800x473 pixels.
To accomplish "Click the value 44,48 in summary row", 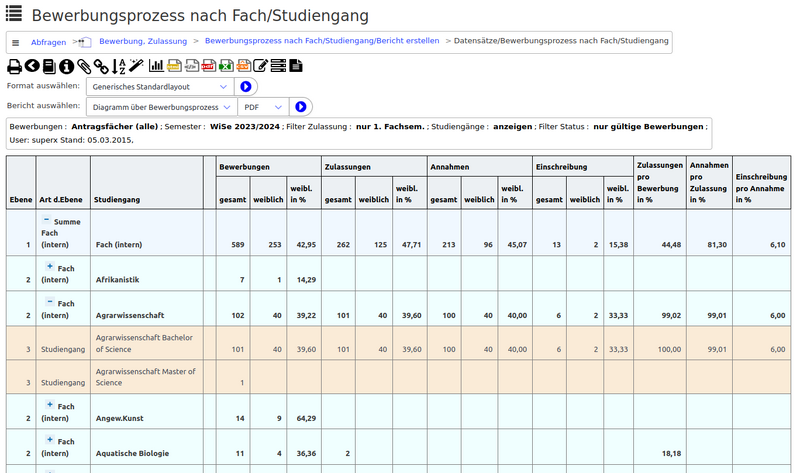I will coord(671,245).
